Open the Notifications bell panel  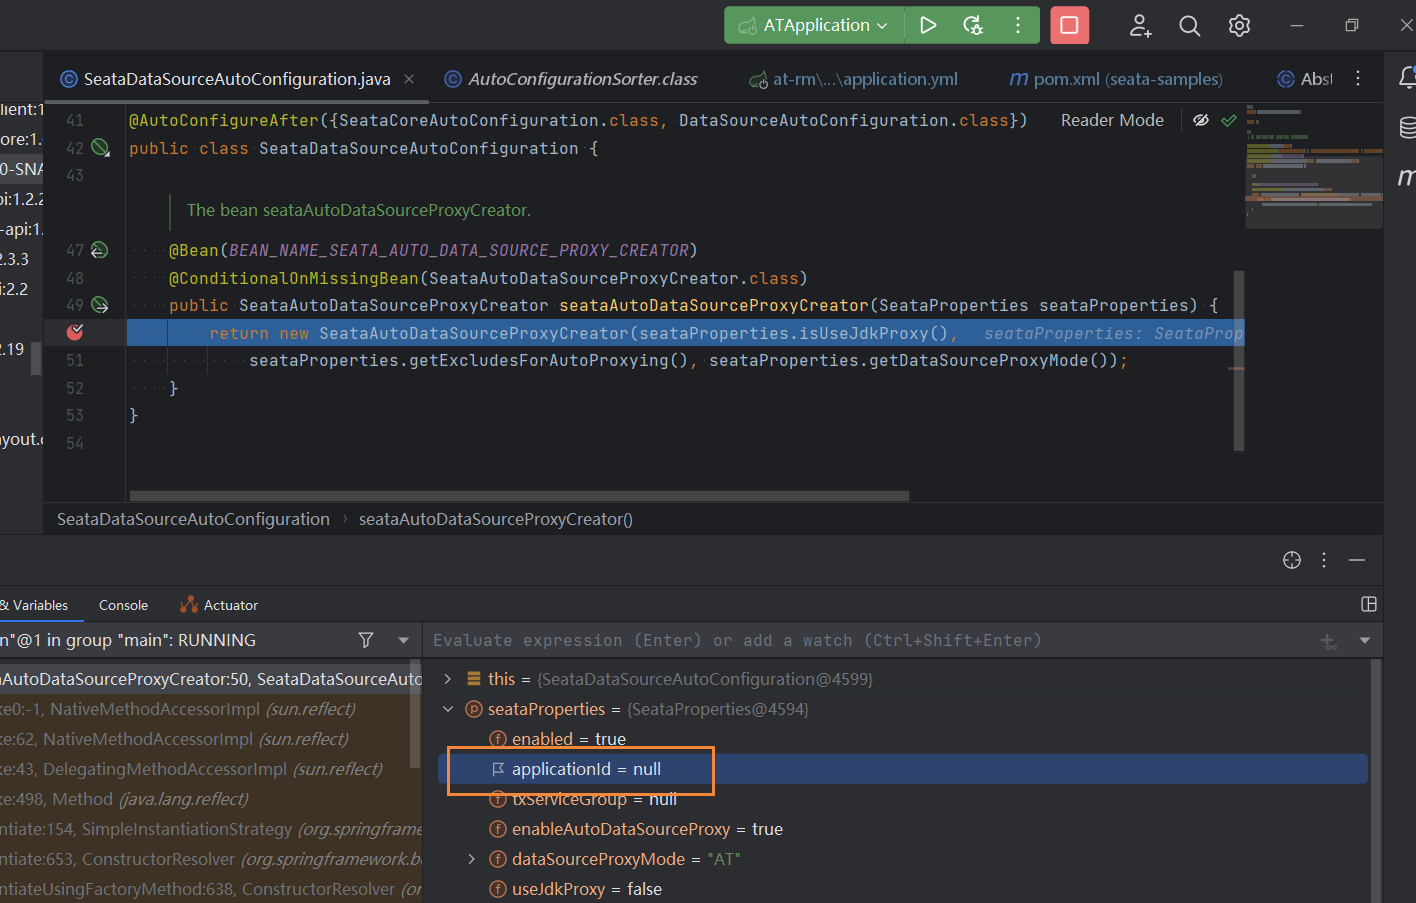(1407, 77)
